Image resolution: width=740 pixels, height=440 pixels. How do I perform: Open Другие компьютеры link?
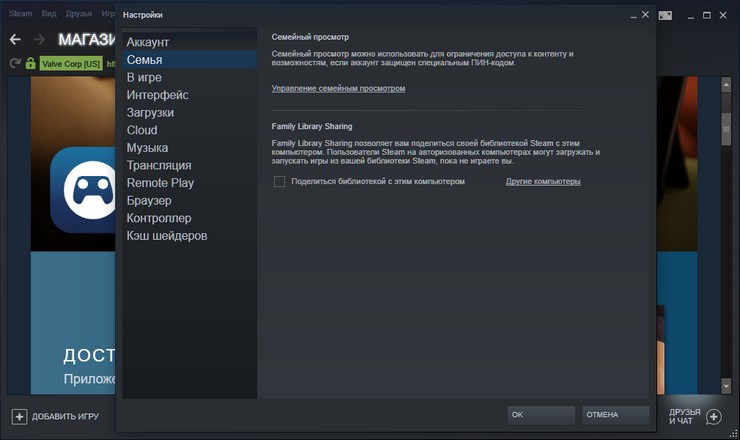pos(543,181)
